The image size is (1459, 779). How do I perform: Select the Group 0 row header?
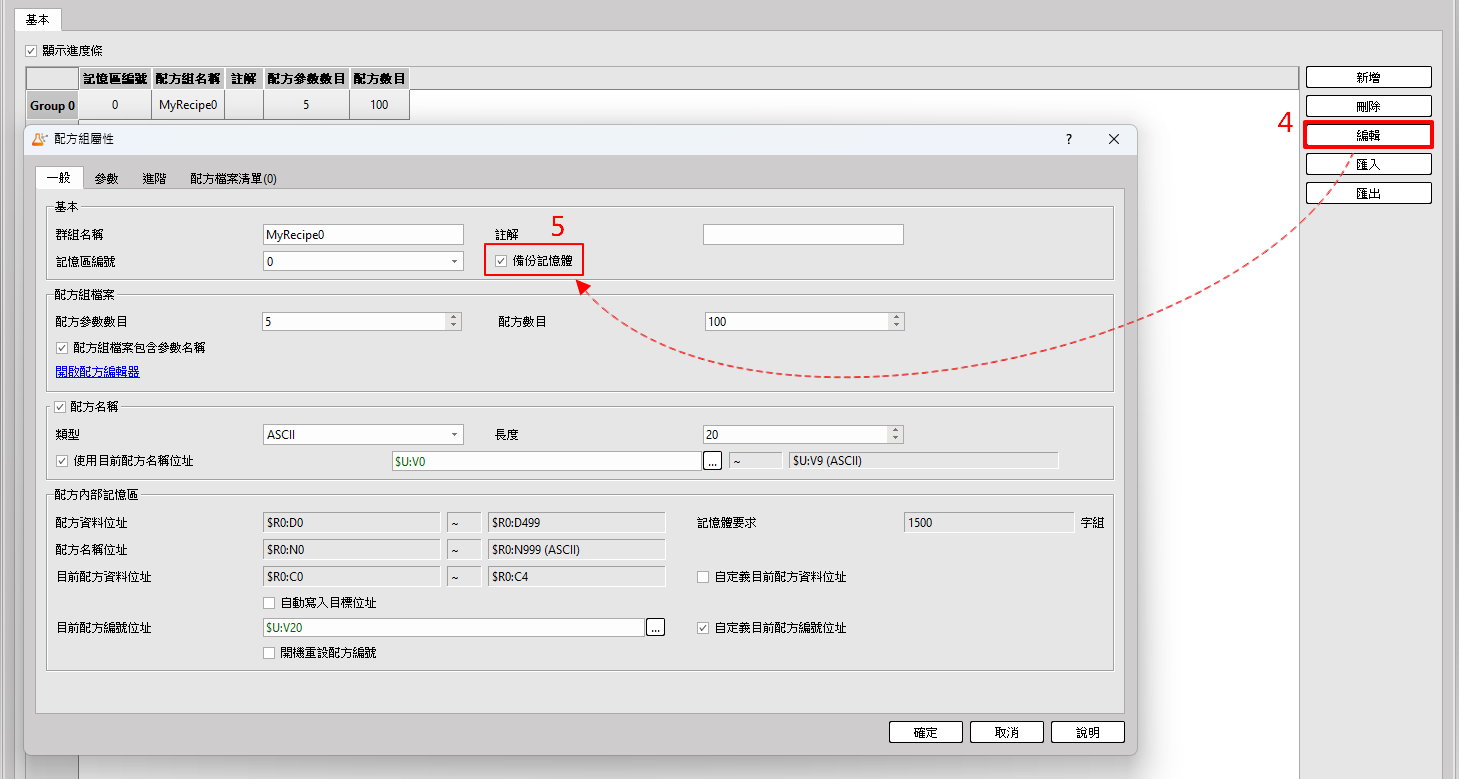tap(52, 106)
